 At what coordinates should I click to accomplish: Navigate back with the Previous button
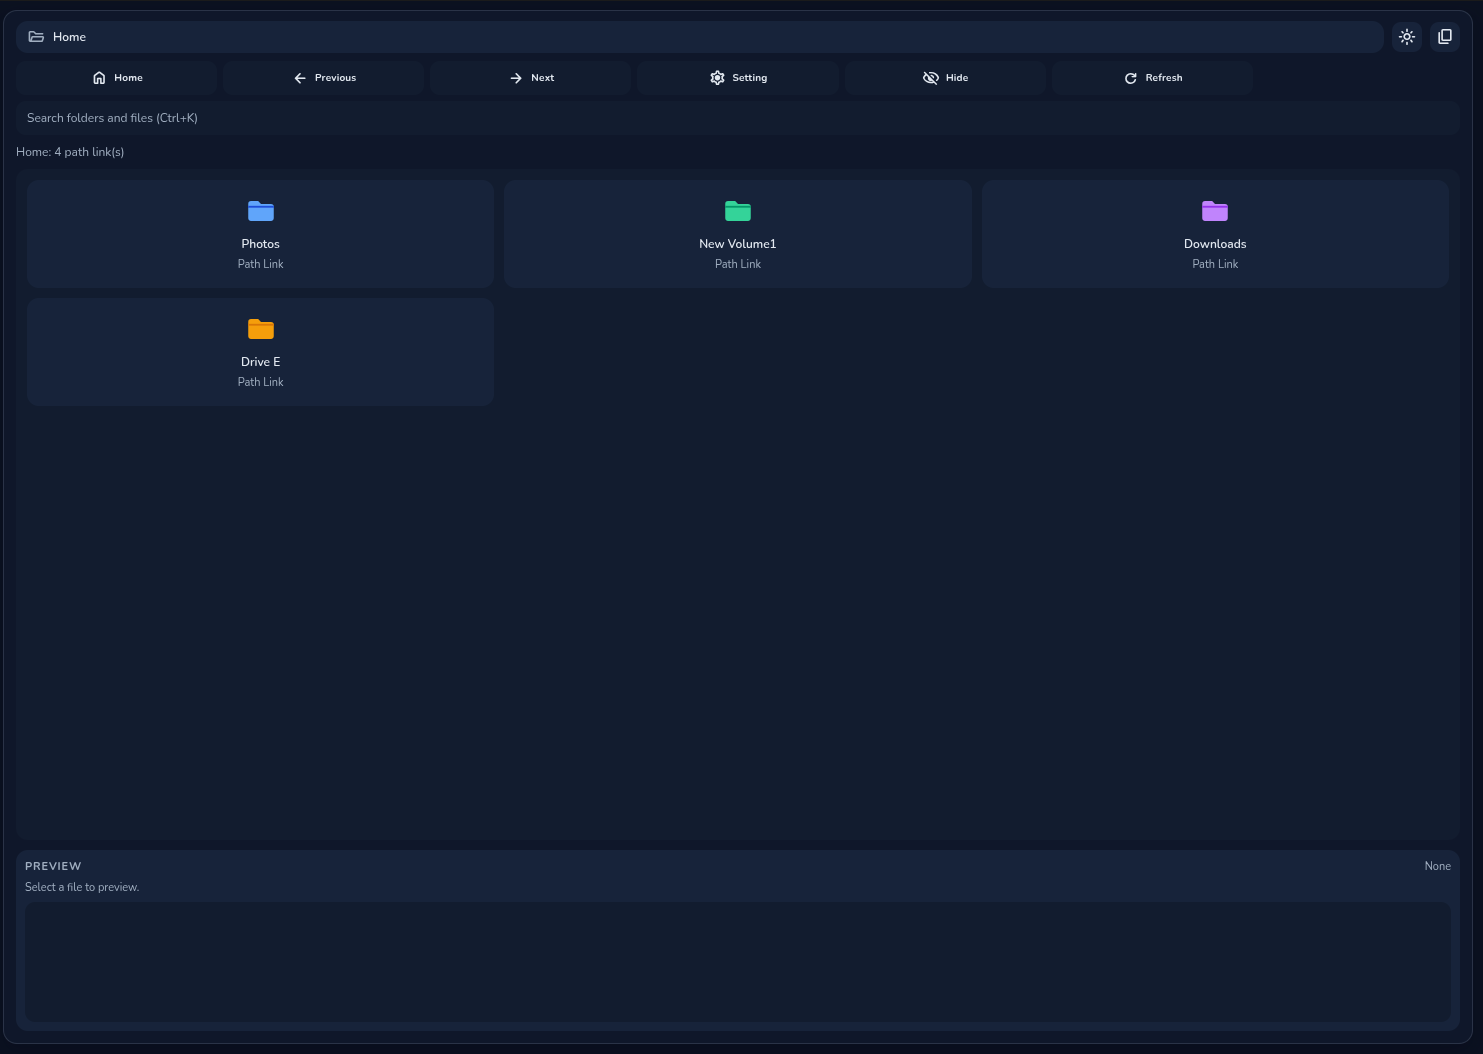pyautogui.click(x=324, y=78)
